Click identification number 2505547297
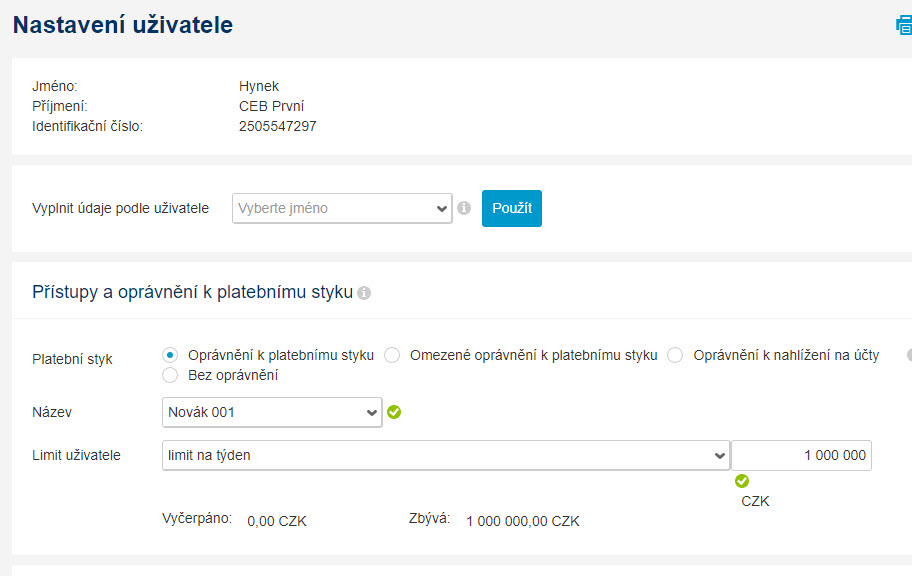912x576 pixels. tap(277, 126)
